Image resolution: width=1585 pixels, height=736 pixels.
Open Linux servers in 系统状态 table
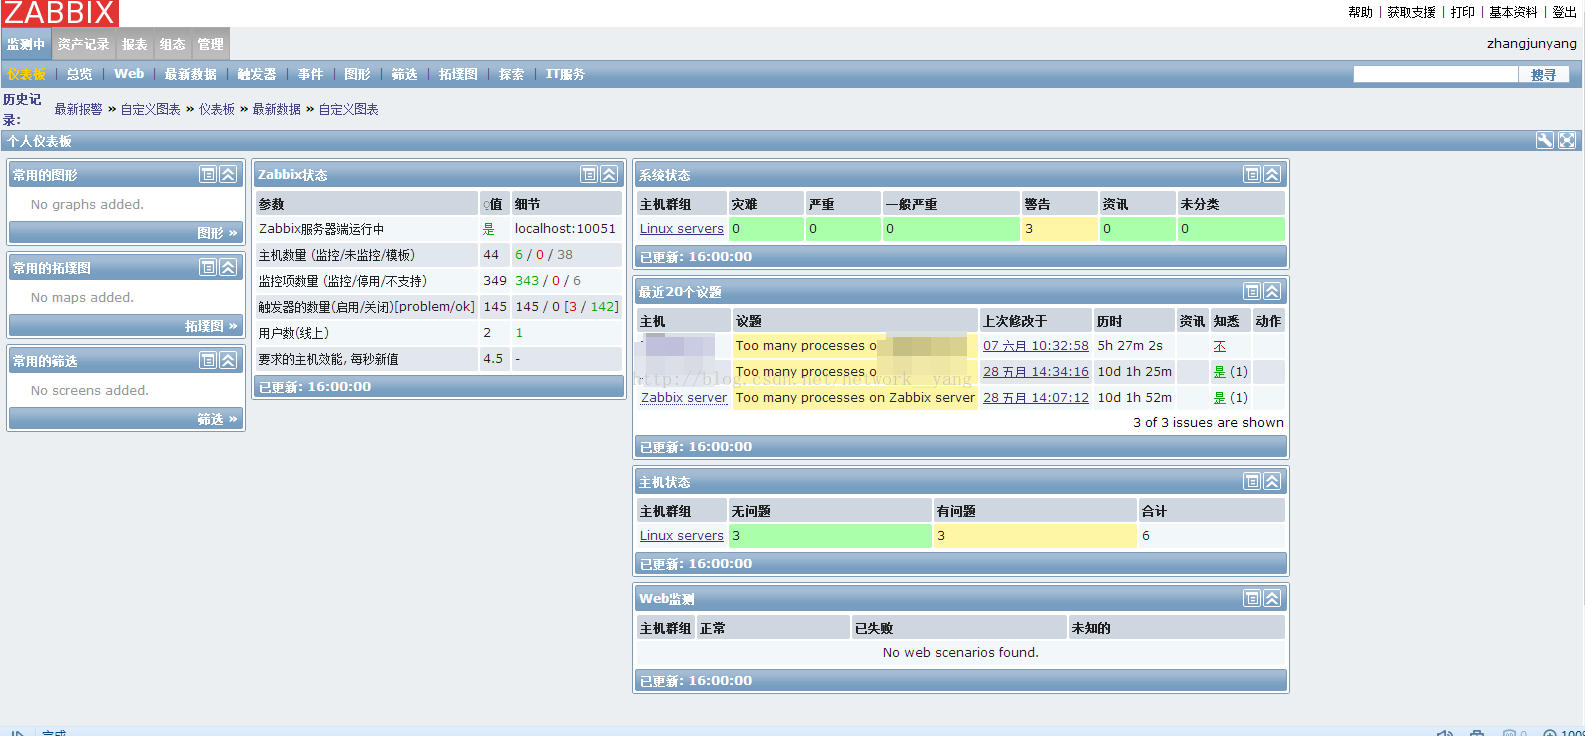coord(682,228)
